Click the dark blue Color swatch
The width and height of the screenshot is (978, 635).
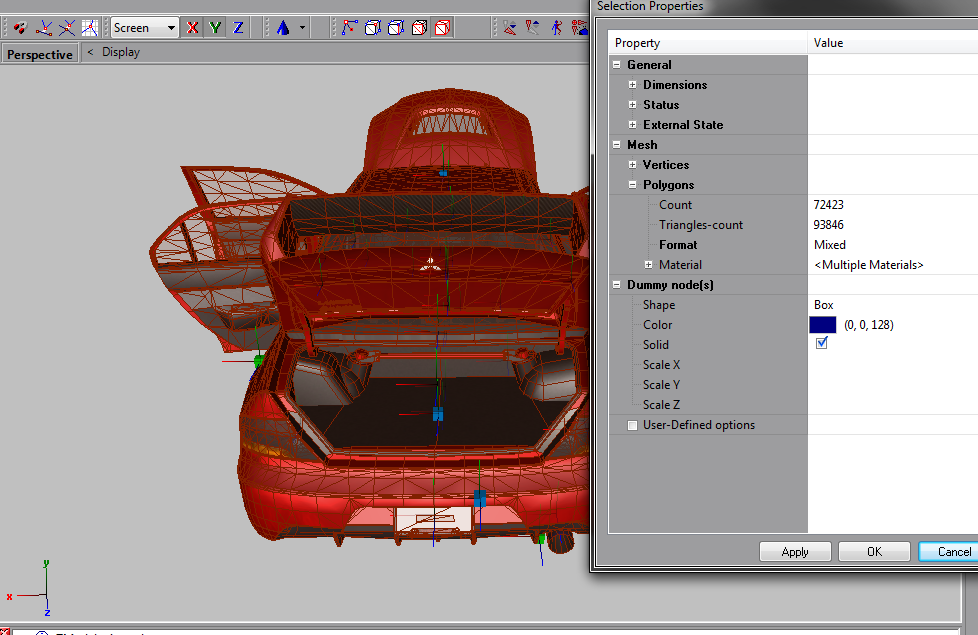pyautogui.click(x=822, y=325)
